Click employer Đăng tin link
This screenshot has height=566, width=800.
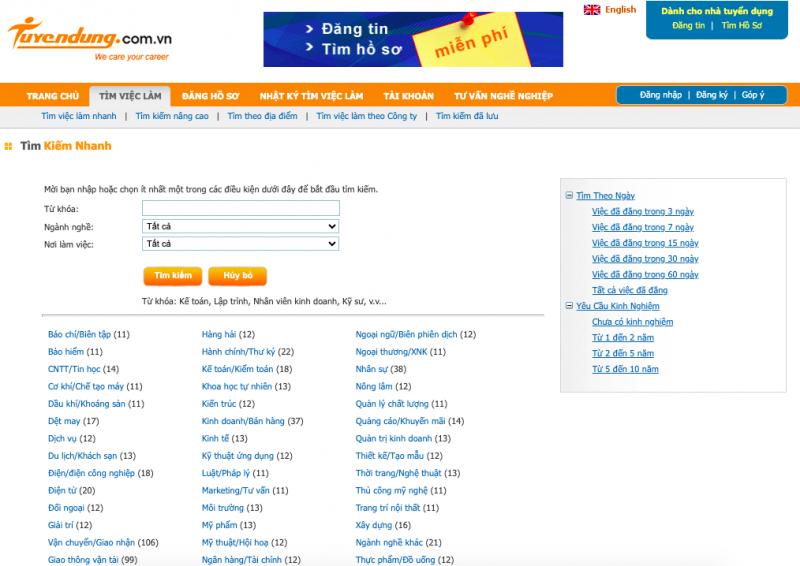coord(688,26)
